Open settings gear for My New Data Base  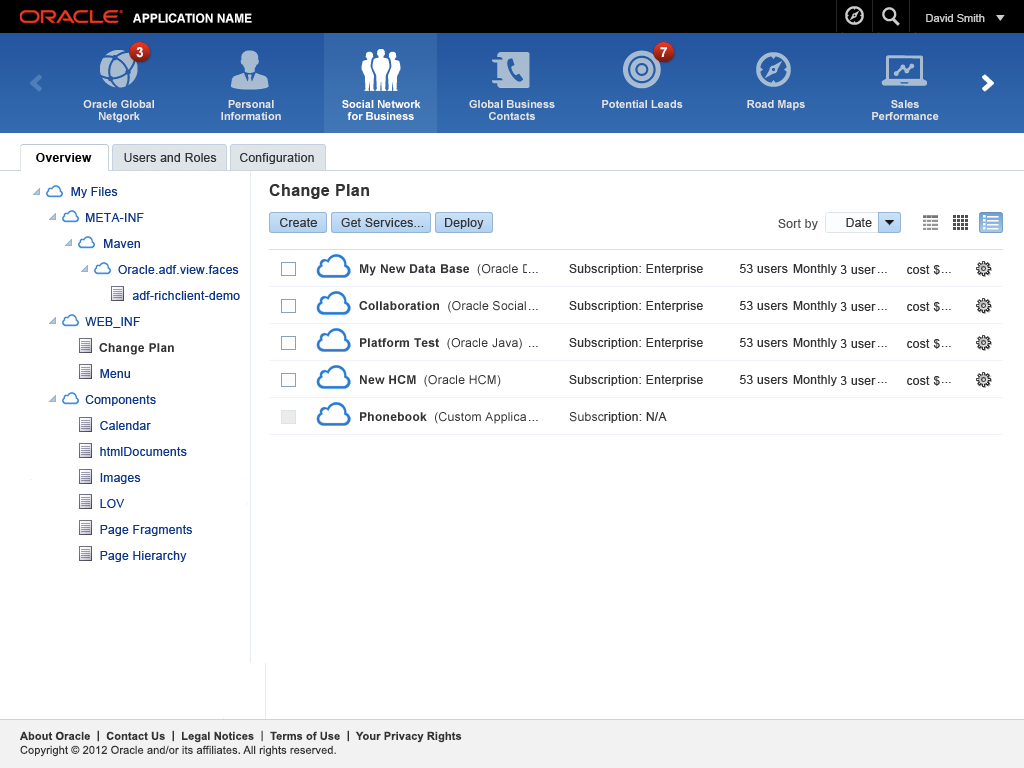(984, 268)
